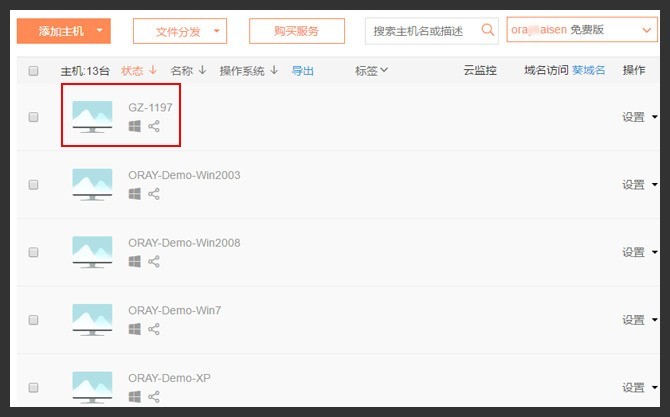Click Windows icon under ORAY-Demo-Win2003

[x=135, y=194]
